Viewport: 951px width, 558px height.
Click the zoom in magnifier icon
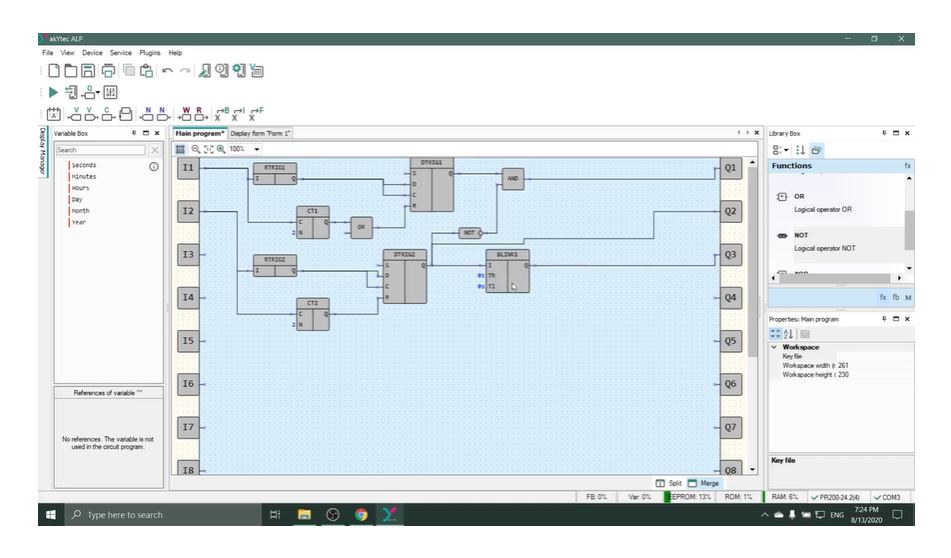click(221, 149)
